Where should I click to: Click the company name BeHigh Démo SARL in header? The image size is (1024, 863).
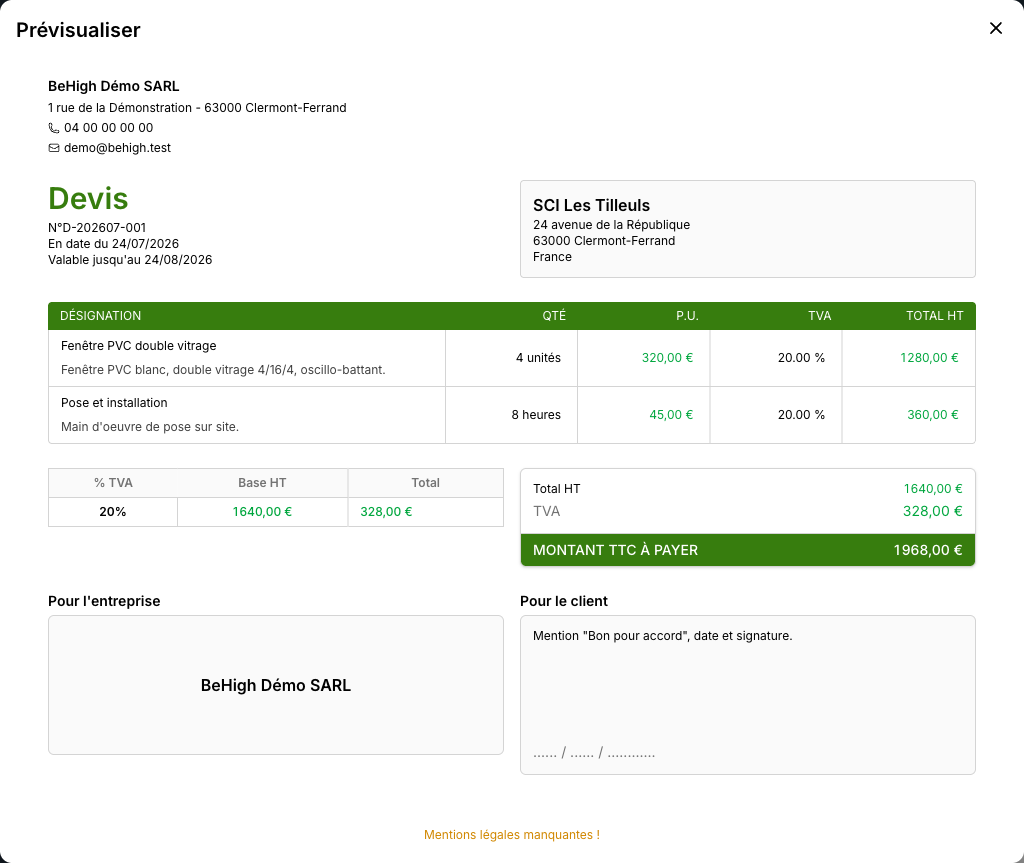point(114,86)
